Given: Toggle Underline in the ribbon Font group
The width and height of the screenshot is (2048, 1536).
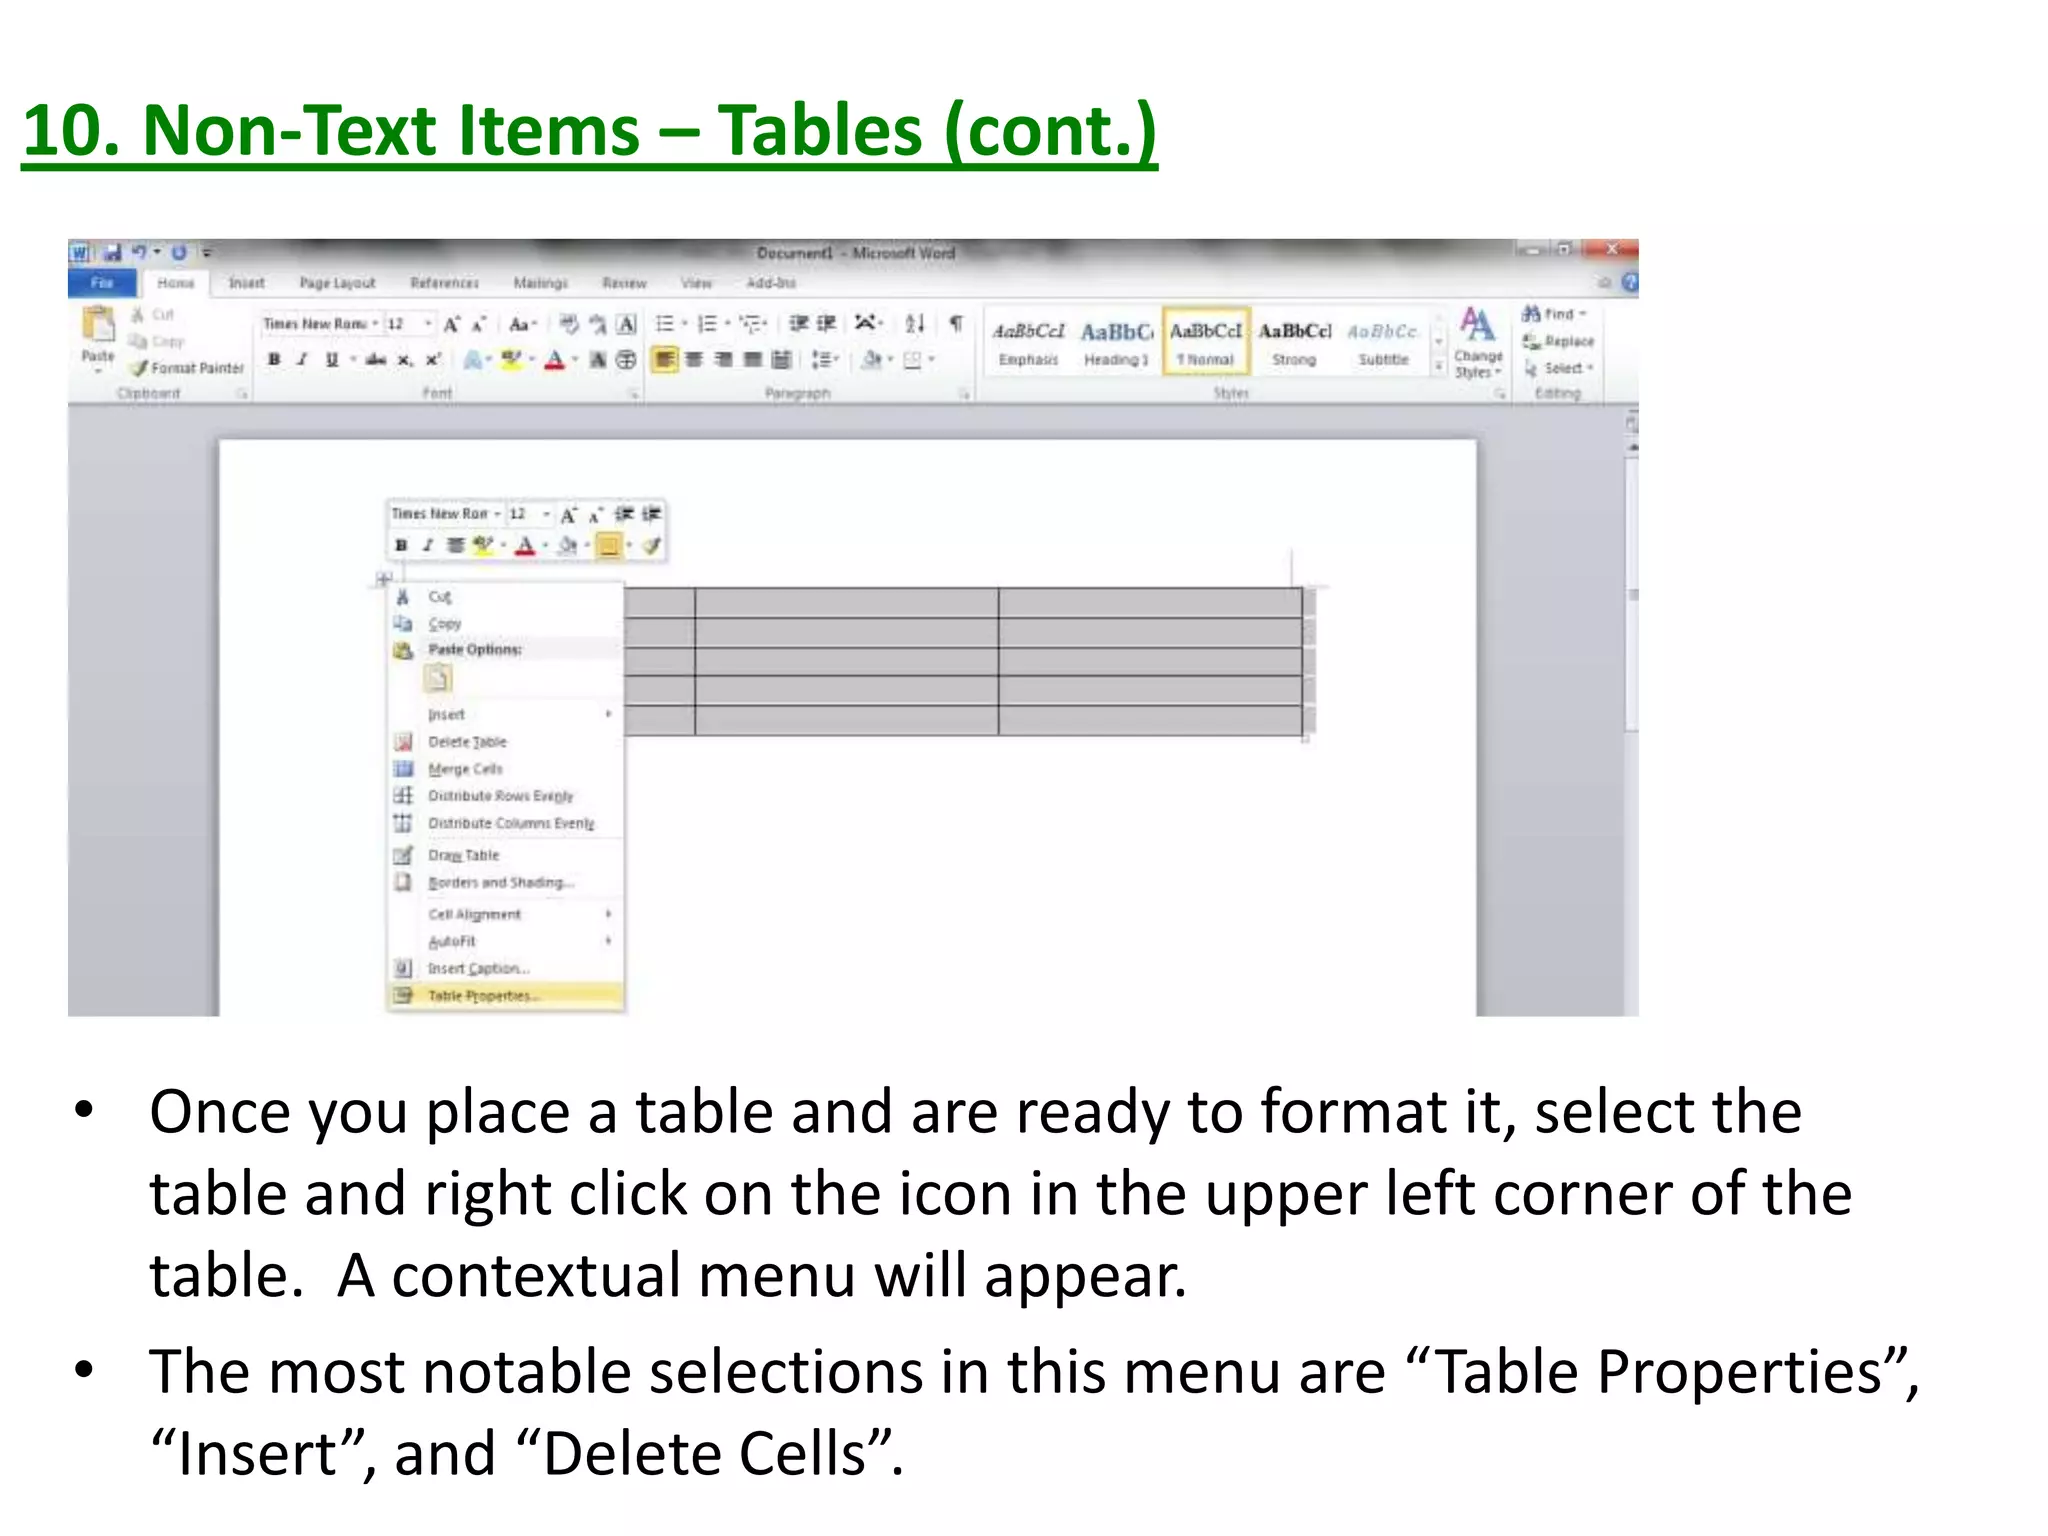Looking at the screenshot, I should [x=332, y=360].
